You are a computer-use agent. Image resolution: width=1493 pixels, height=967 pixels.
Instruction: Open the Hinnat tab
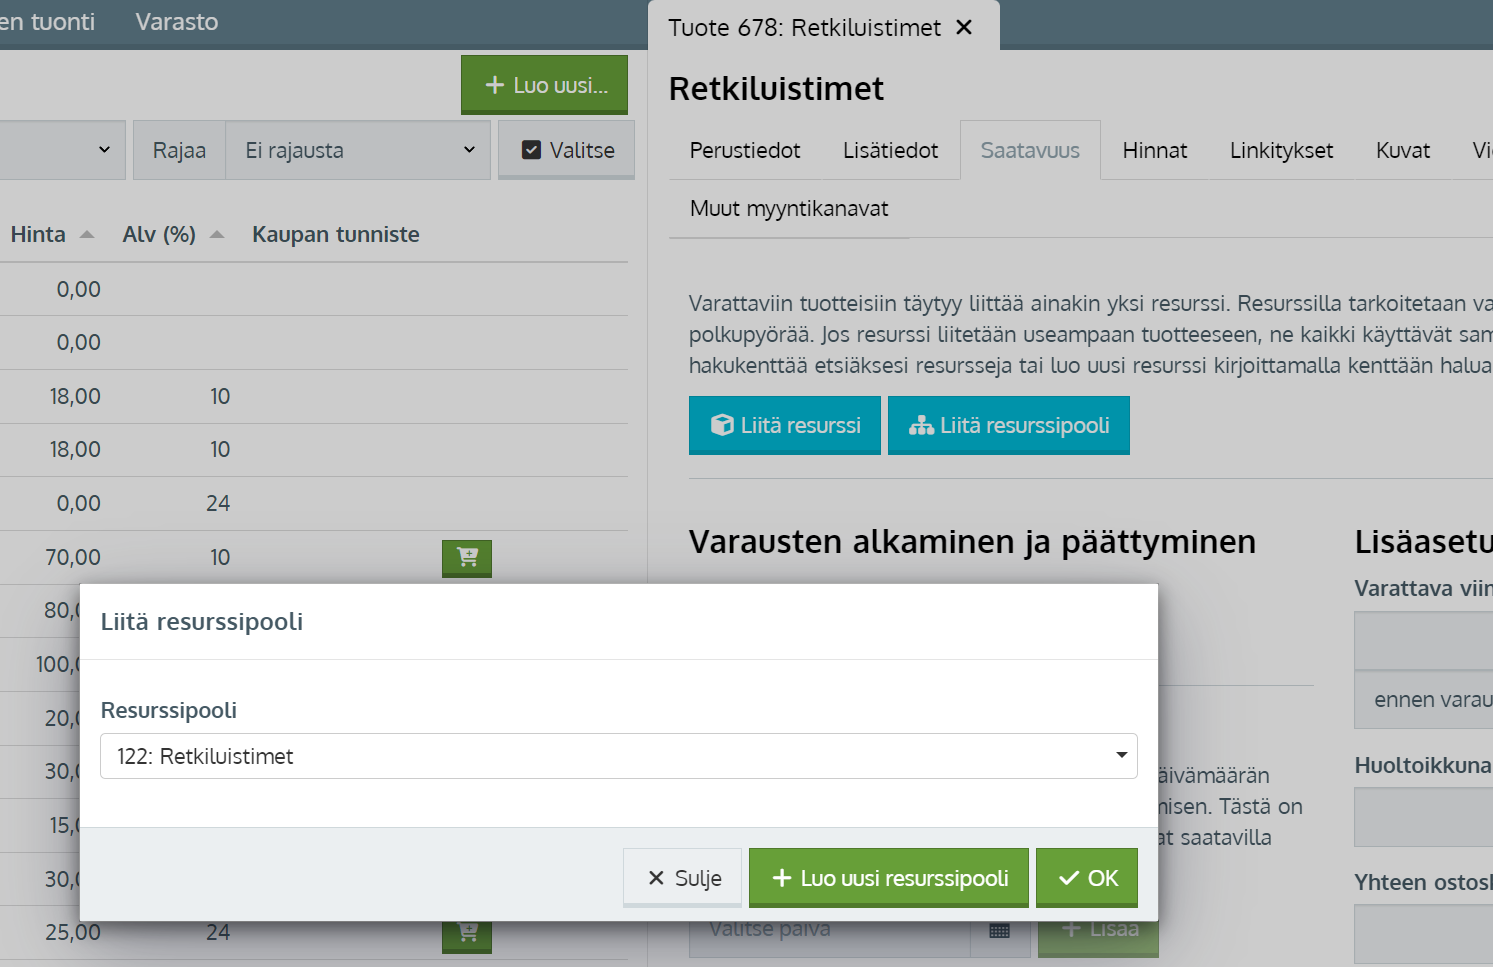click(x=1154, y=150)
